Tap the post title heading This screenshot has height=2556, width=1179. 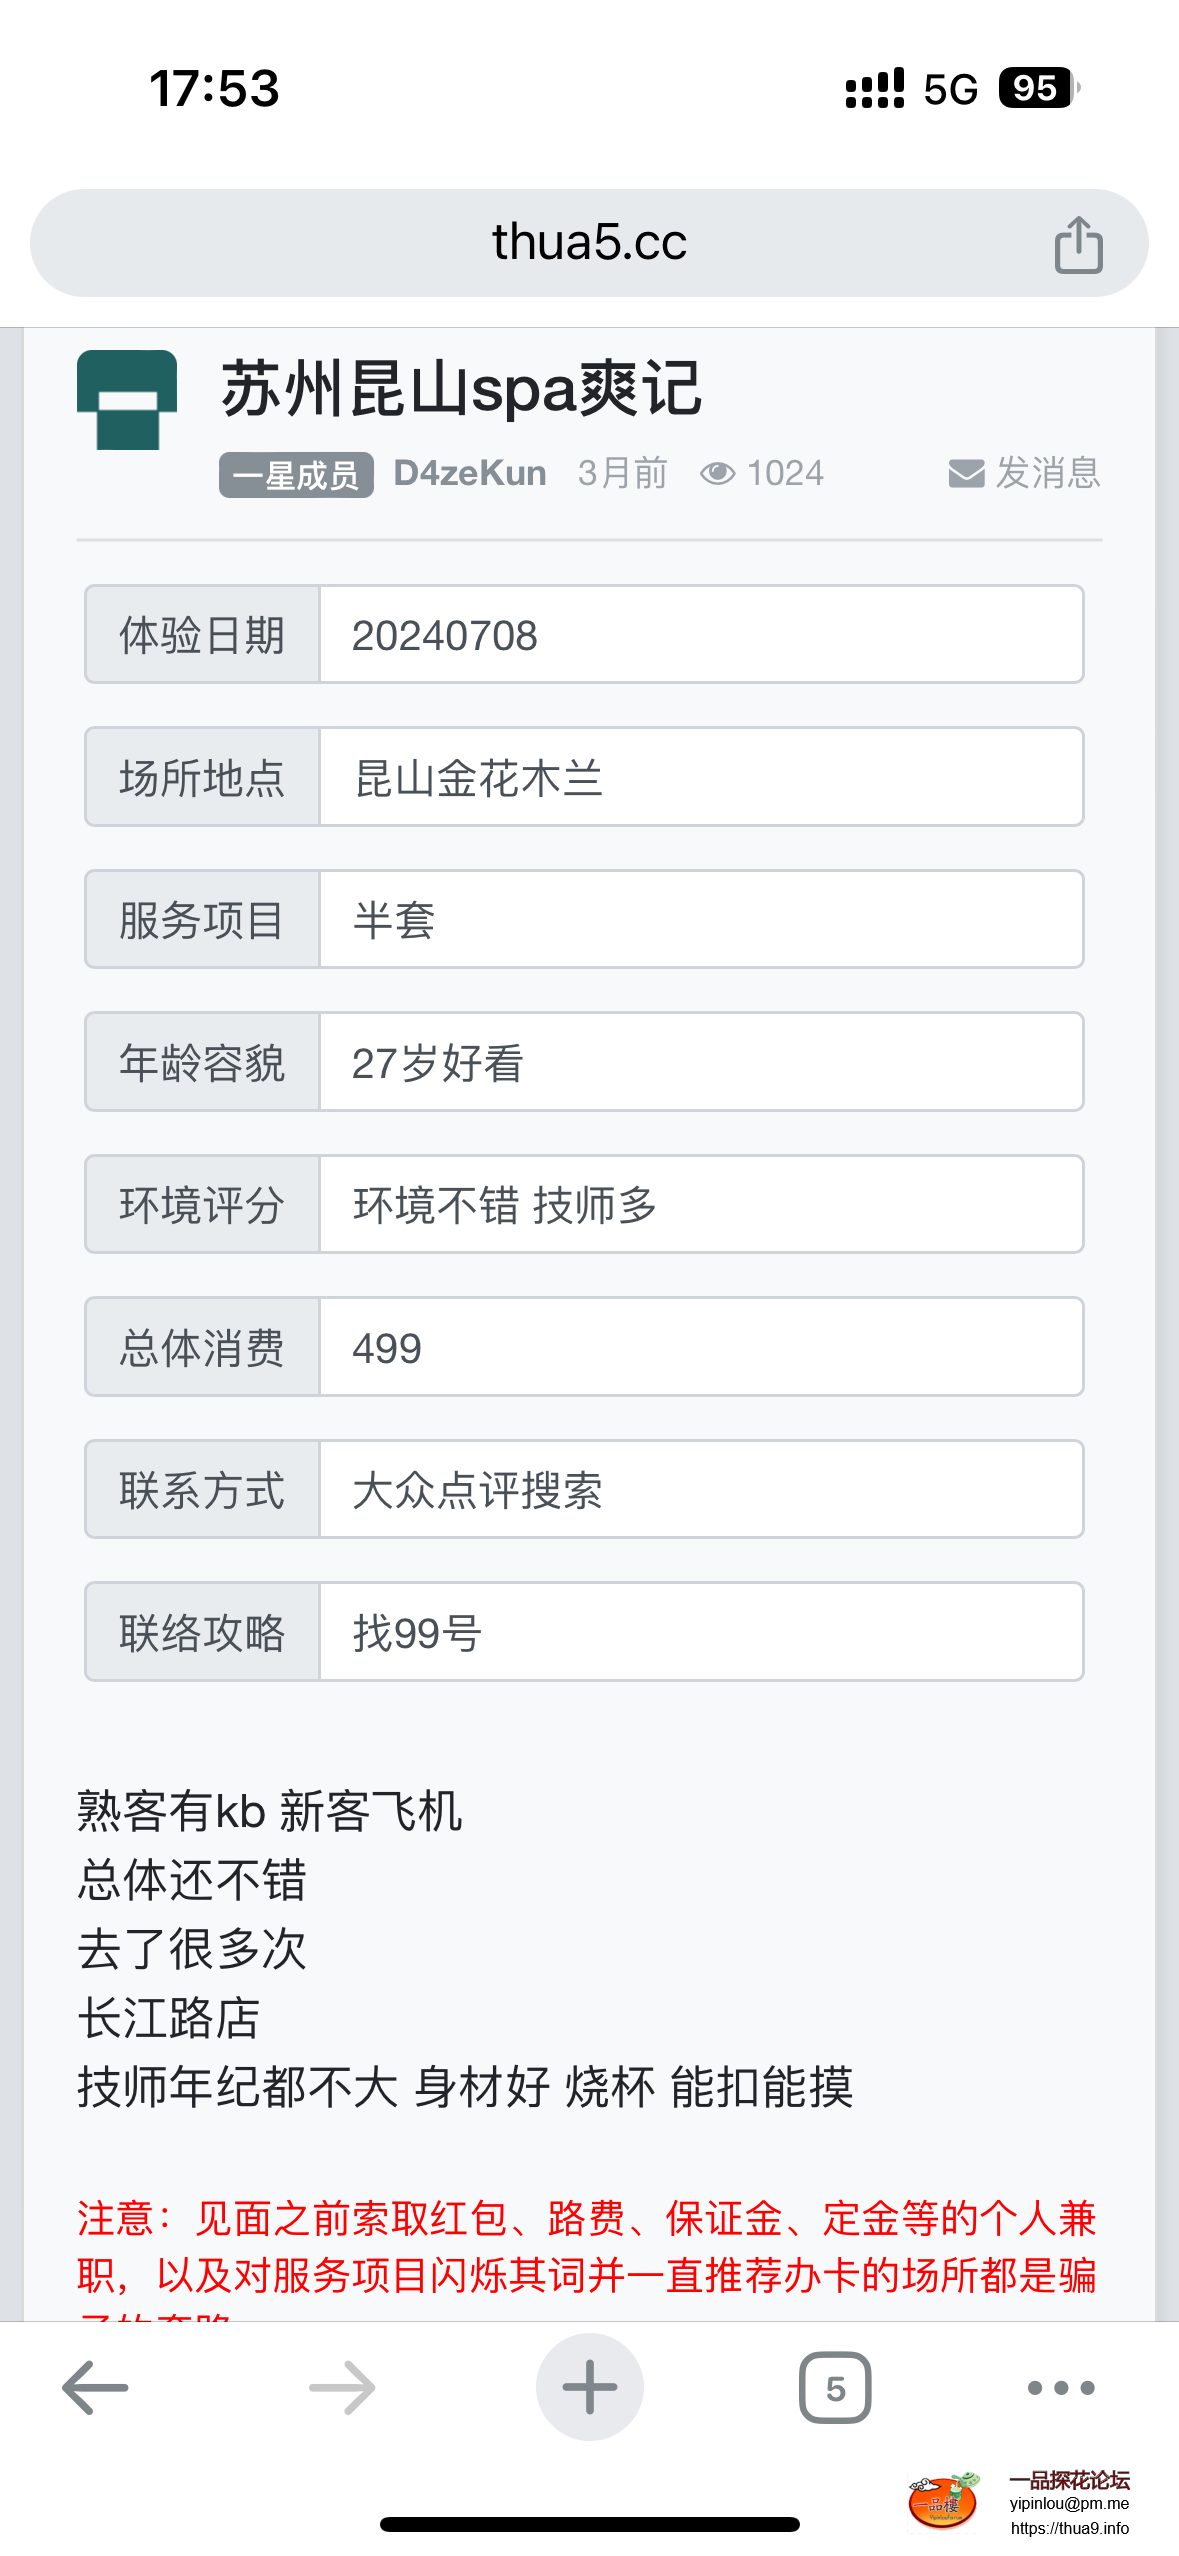[461, 388]
